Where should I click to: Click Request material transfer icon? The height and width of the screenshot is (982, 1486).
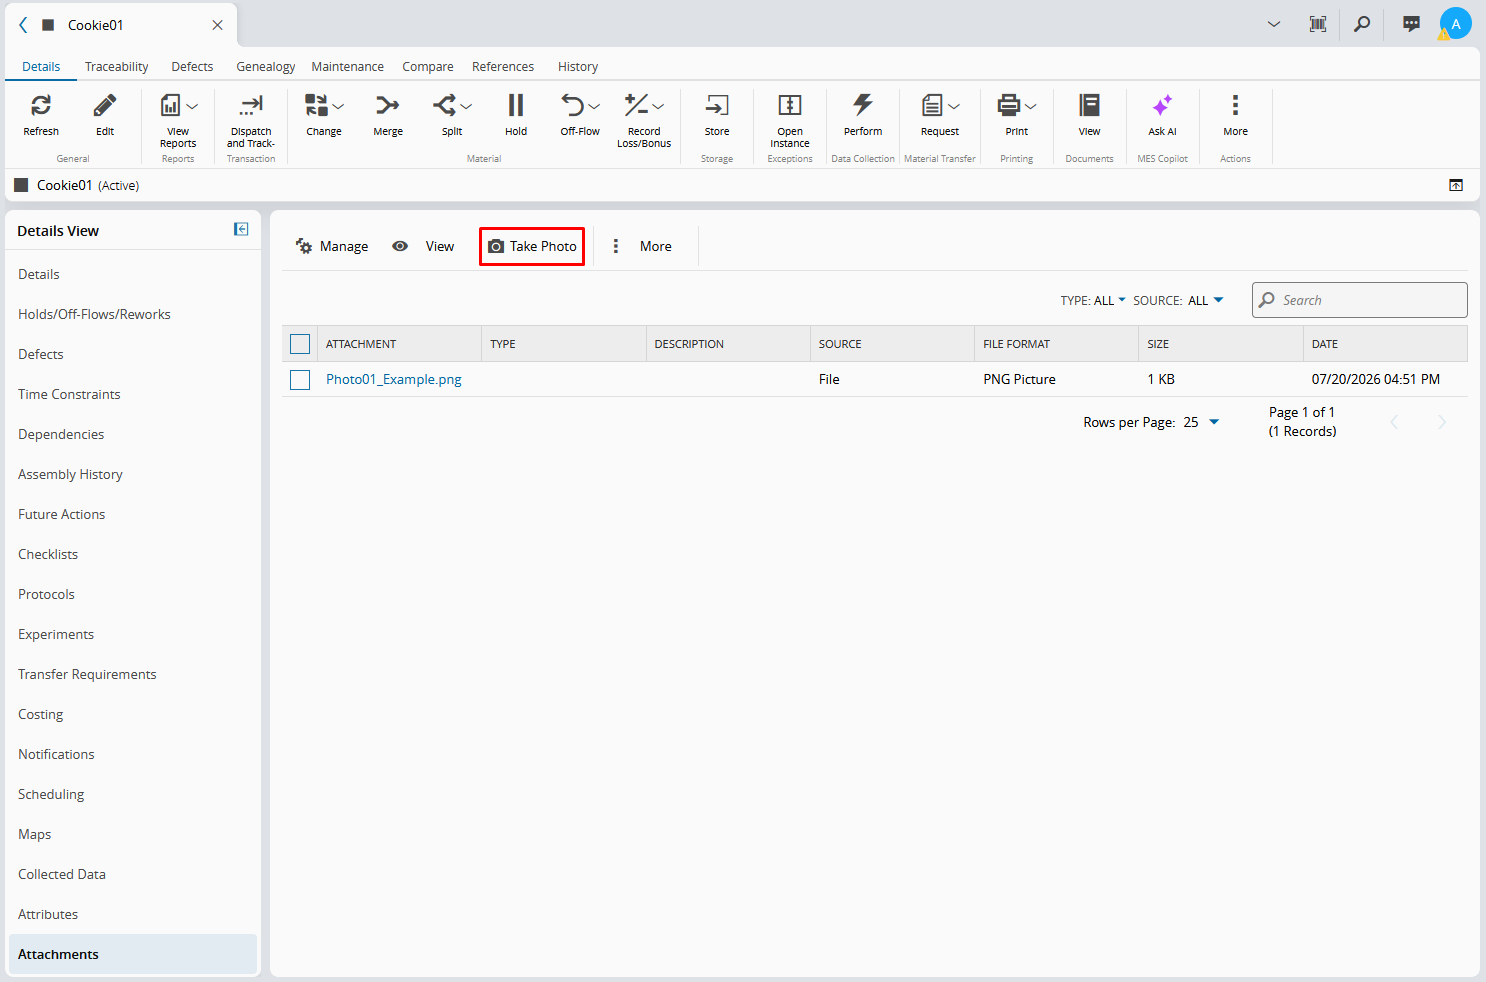point(933,105)
